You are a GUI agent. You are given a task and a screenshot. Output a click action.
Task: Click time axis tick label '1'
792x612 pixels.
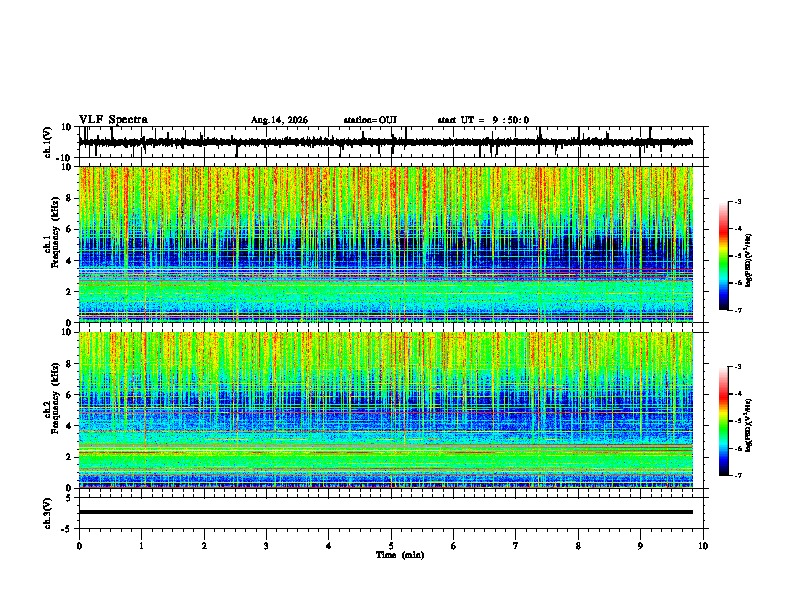141,546
